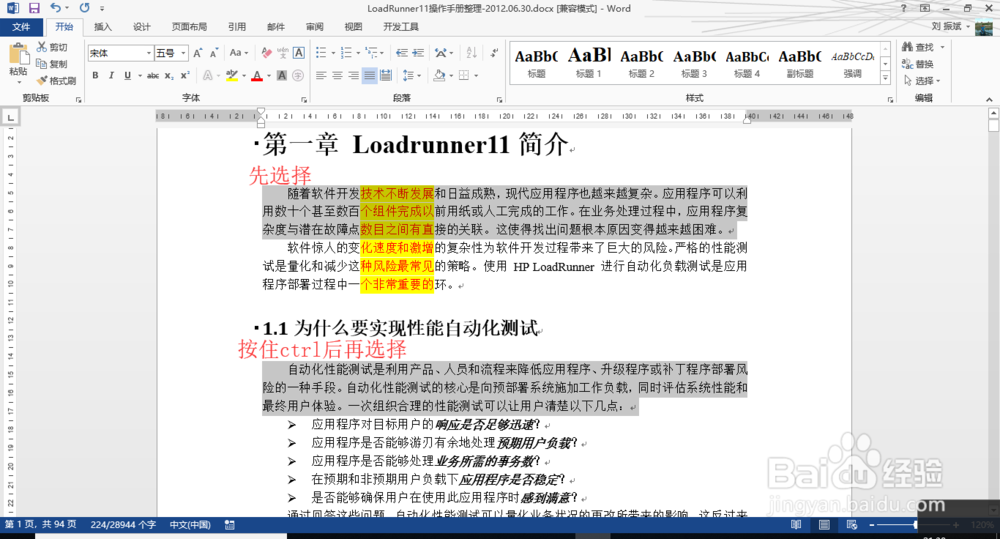Apply the 标题 1 heading style
Image resolution: width=1000 pixels, height=539 pixels.
pos(589,63)
